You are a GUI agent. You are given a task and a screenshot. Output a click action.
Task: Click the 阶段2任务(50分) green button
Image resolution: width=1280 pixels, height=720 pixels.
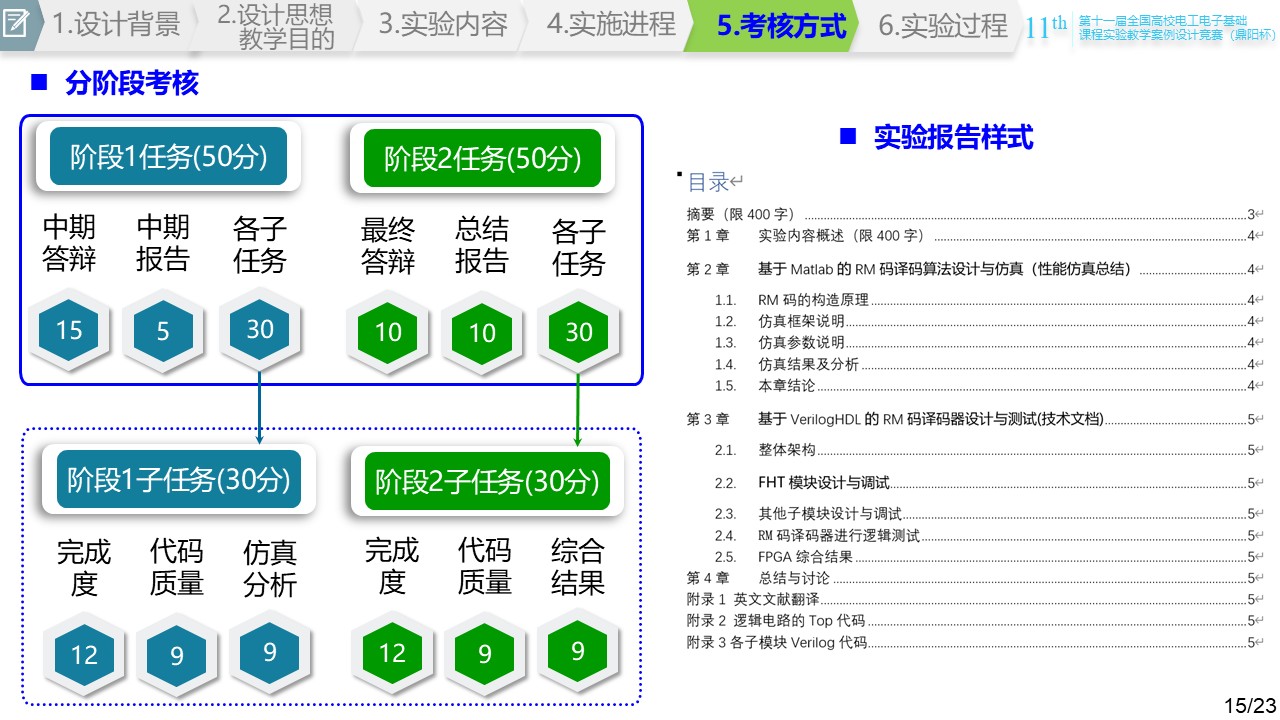coord(482,158)
